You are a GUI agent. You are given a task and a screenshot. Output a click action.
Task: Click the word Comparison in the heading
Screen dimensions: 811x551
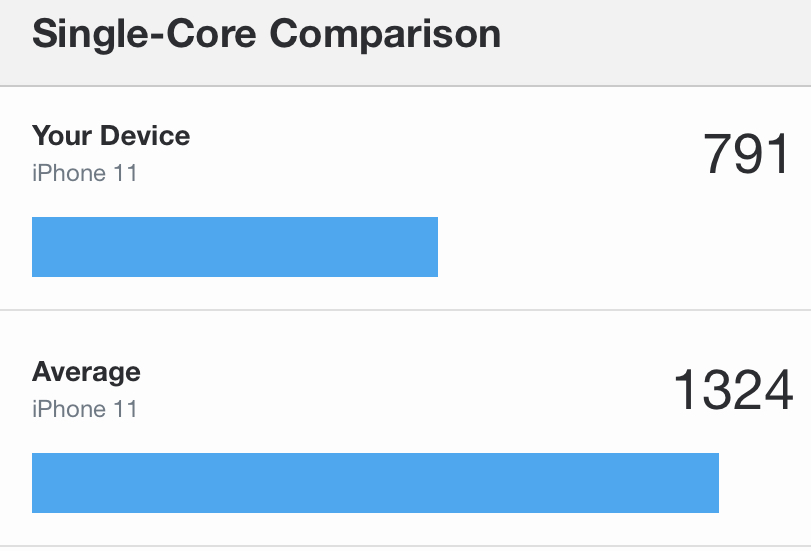point(385,34)
